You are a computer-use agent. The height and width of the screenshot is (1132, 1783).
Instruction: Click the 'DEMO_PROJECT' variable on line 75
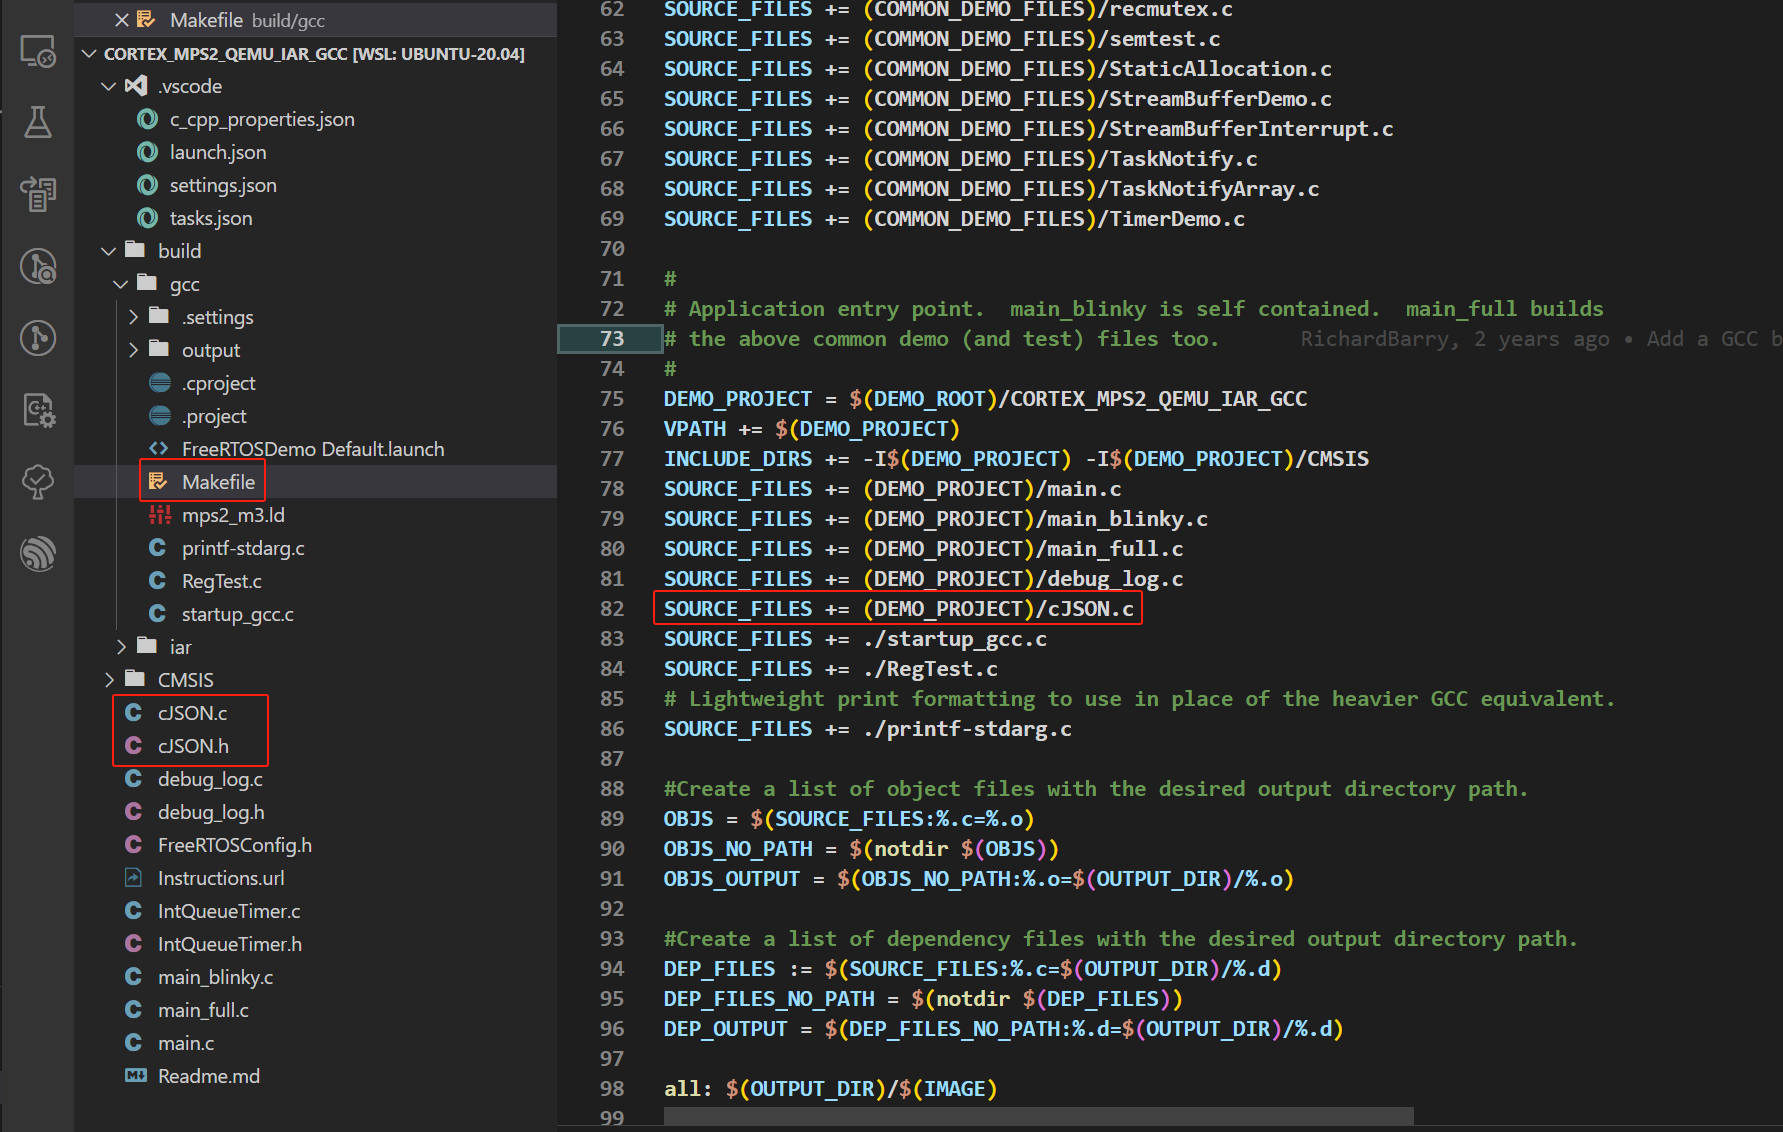click(738, 399)
